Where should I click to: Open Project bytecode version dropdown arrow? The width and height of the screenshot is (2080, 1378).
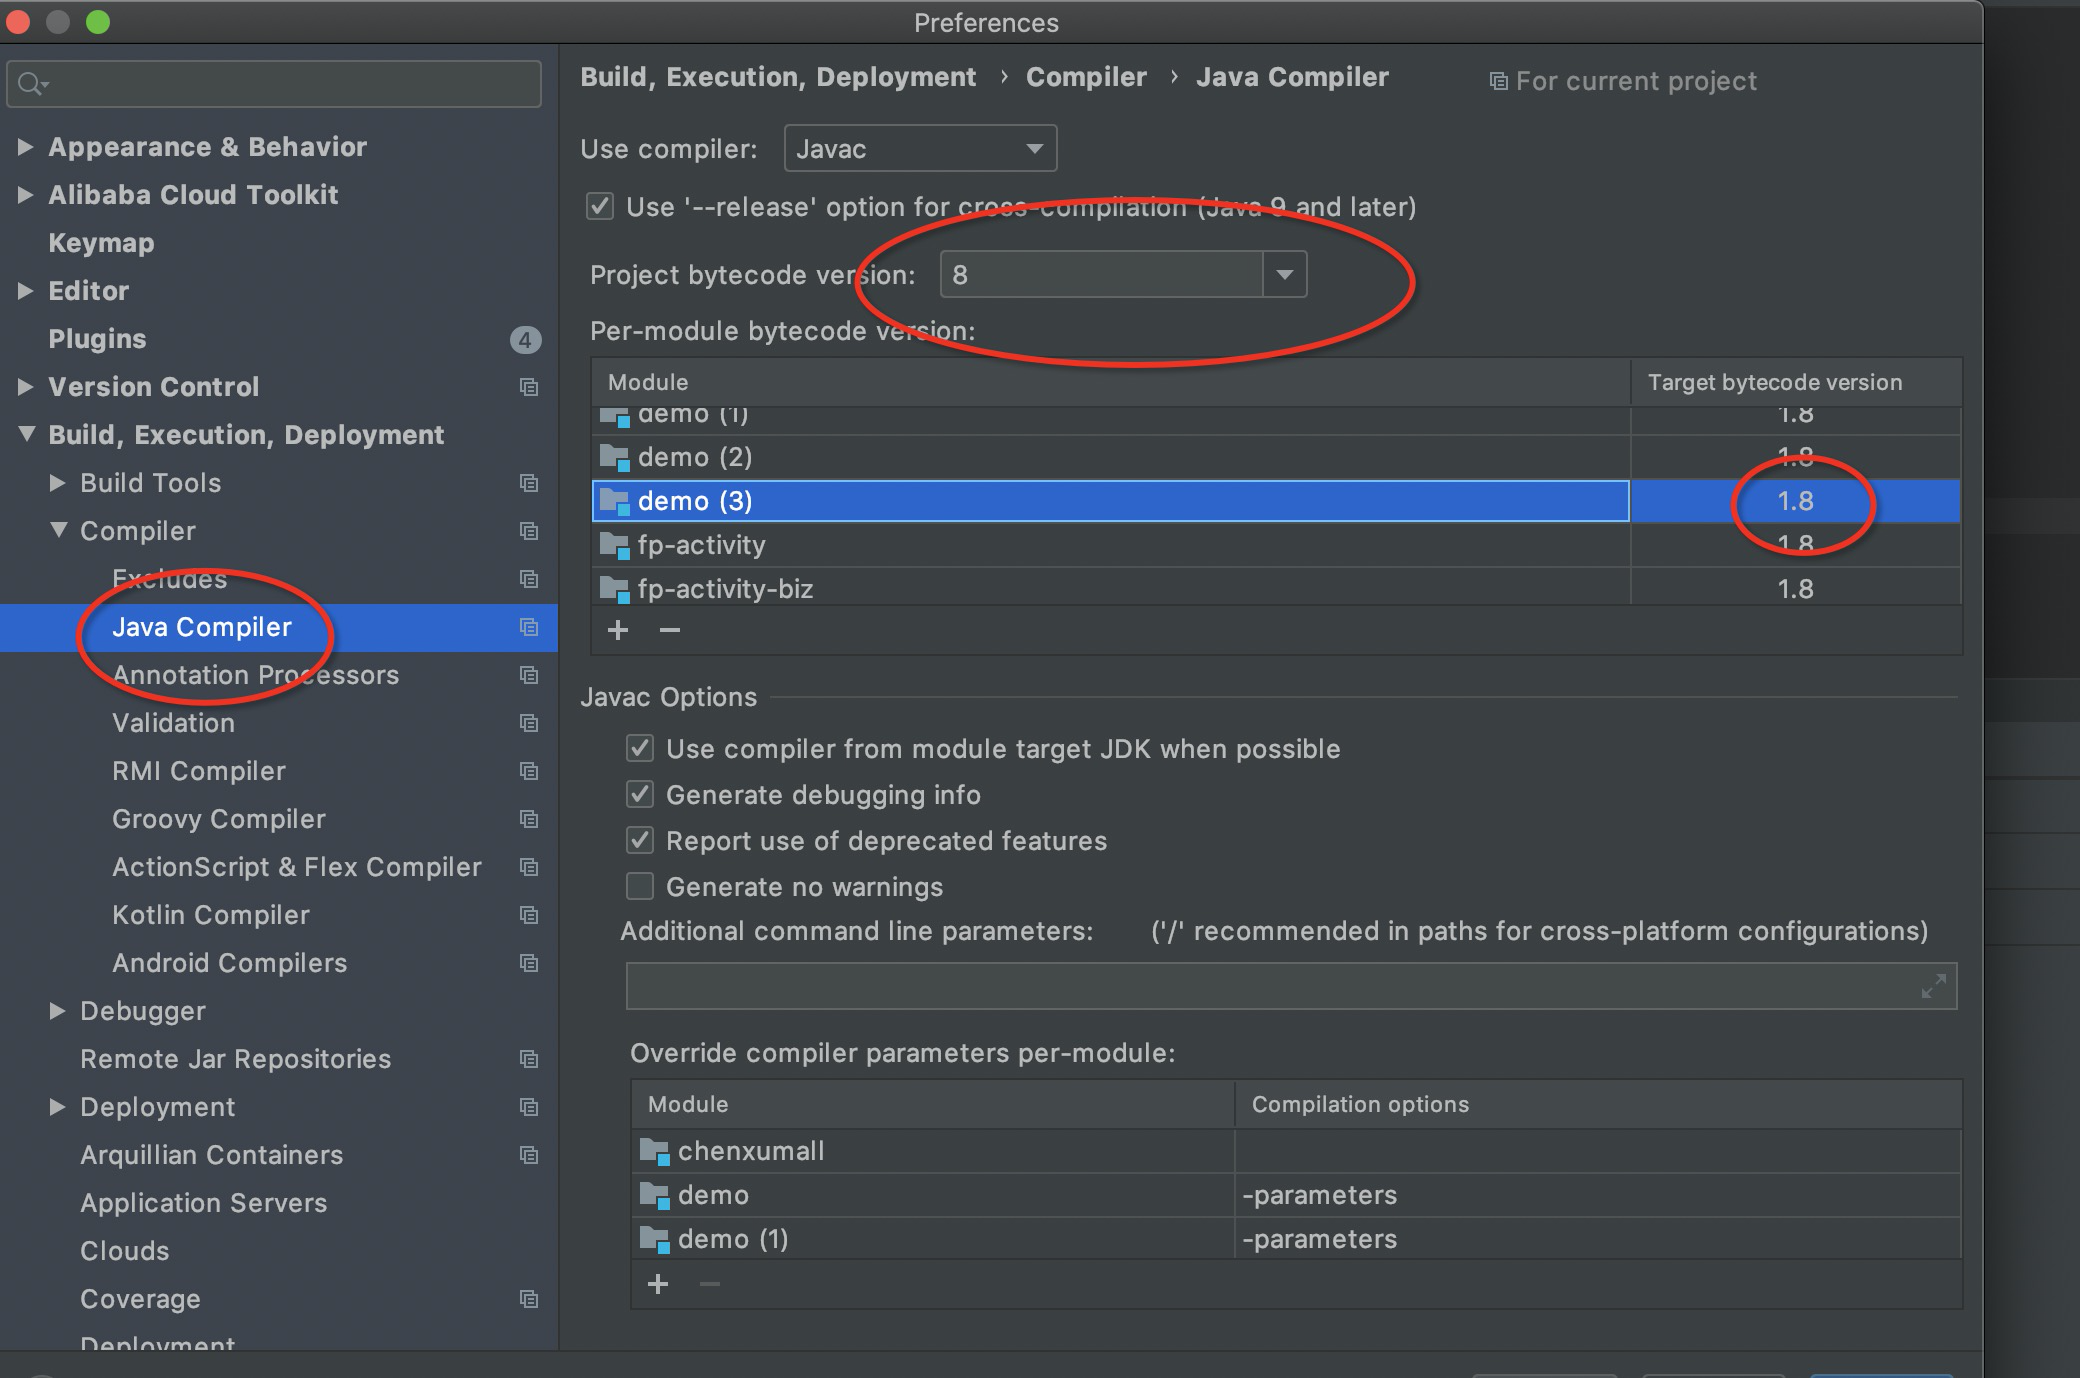[1285, 274]
